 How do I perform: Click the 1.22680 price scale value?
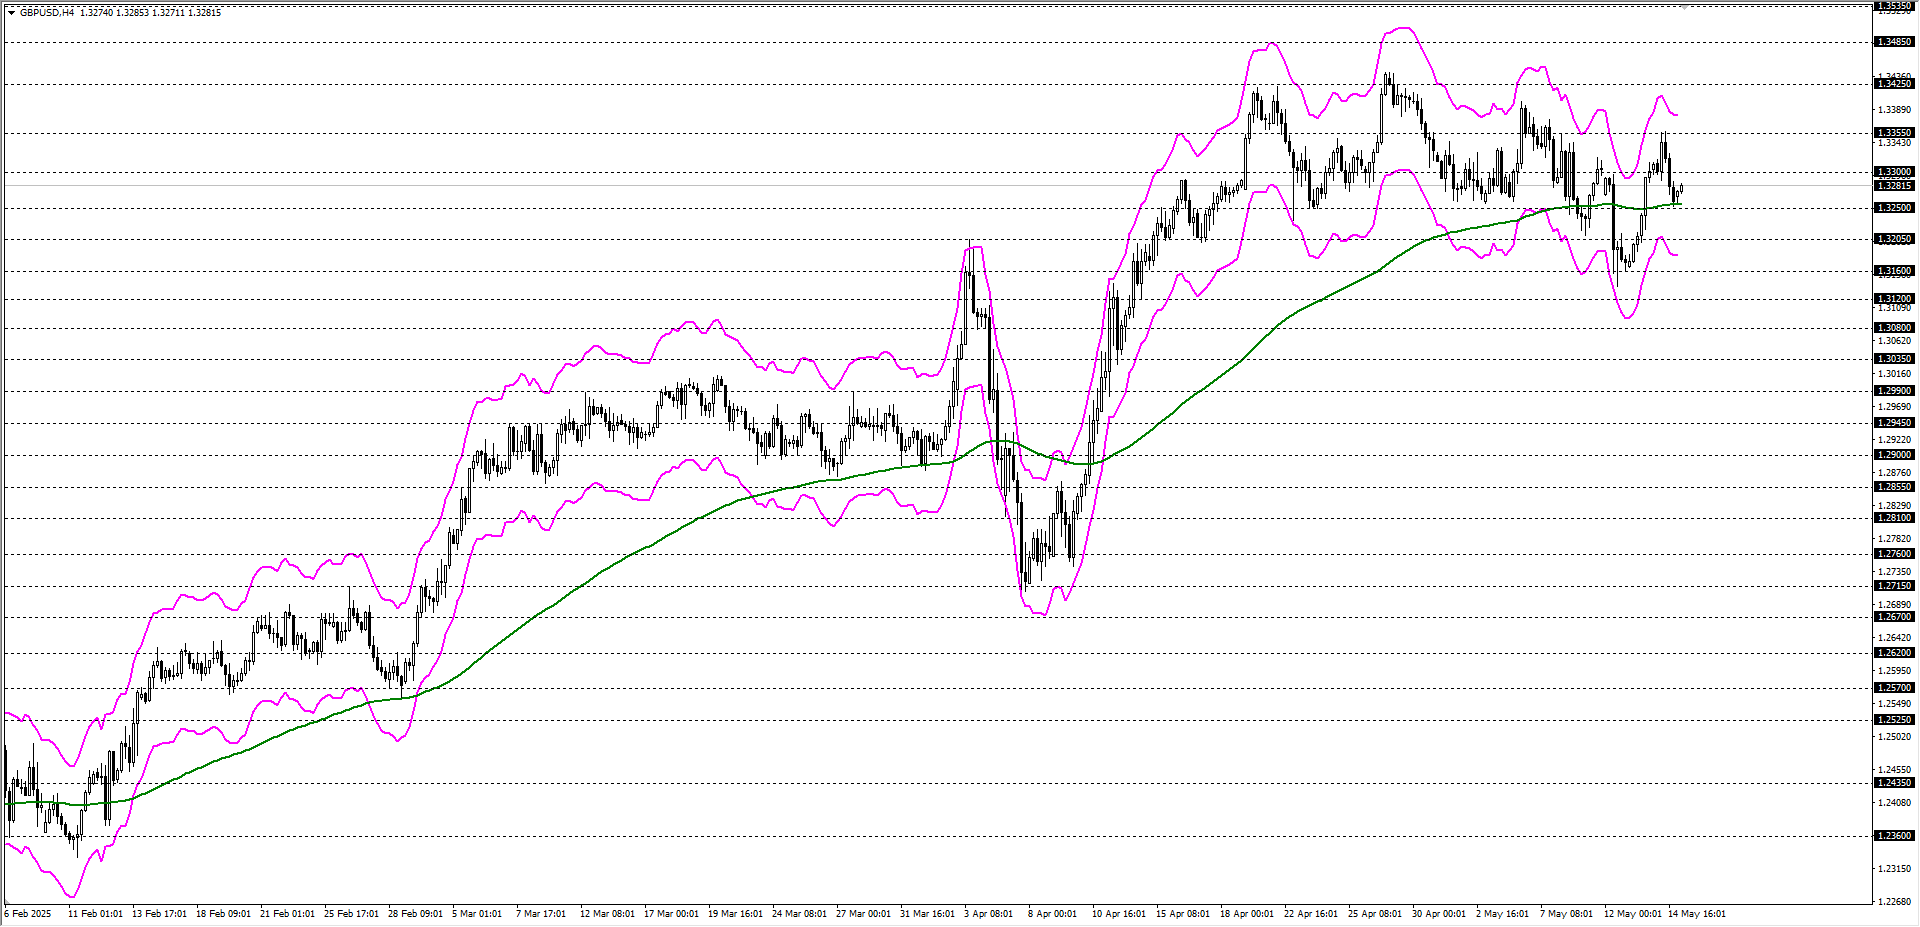point(1894,902)
